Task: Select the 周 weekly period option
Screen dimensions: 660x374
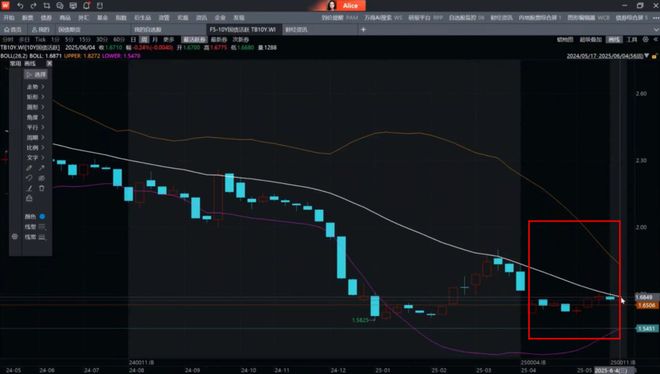Action: [x=144, y=40]
